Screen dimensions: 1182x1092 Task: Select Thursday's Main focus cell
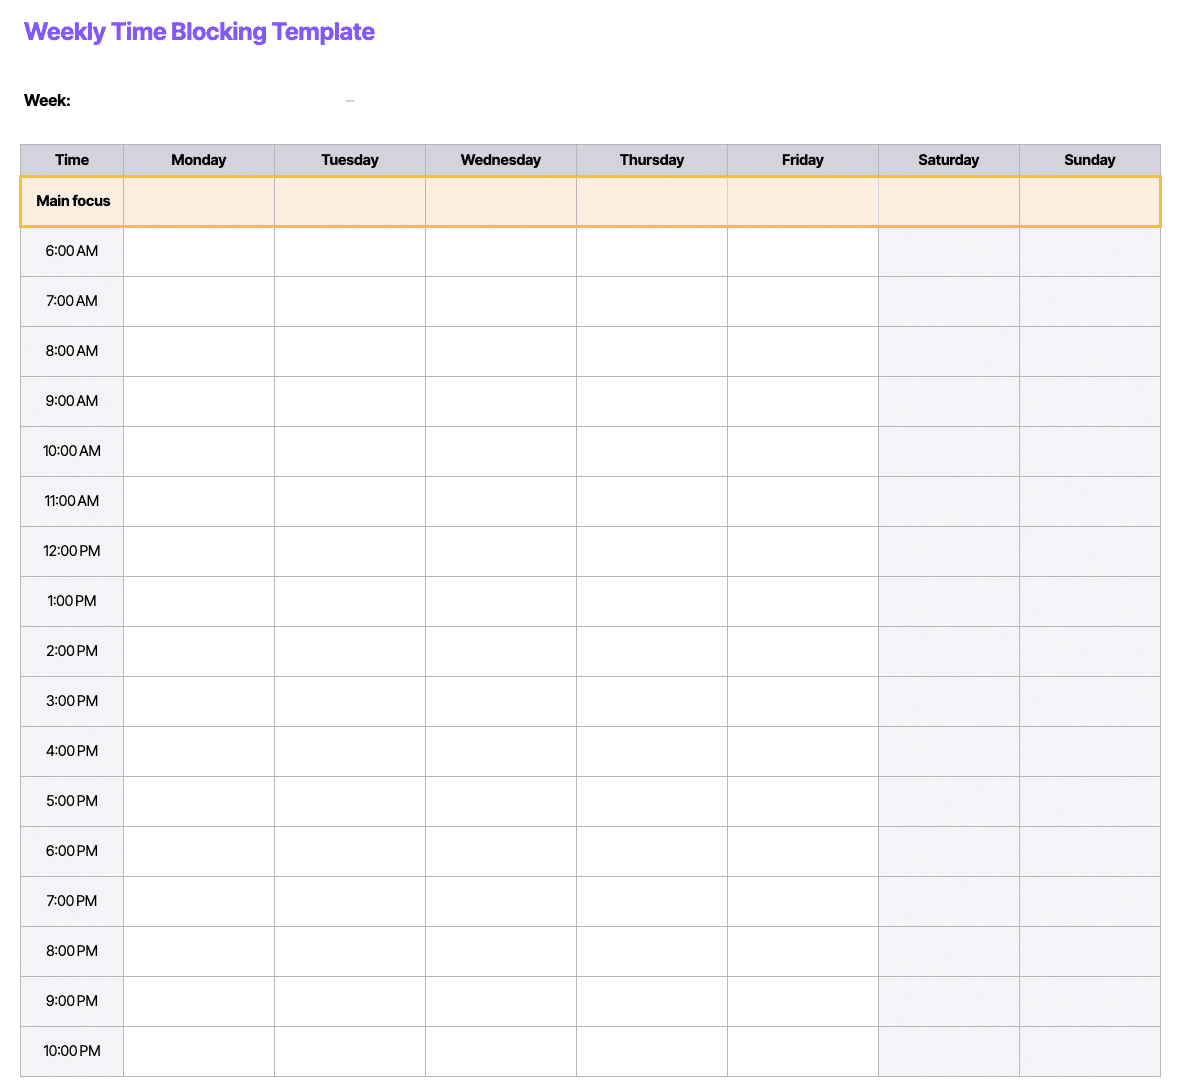coord(652,201)
